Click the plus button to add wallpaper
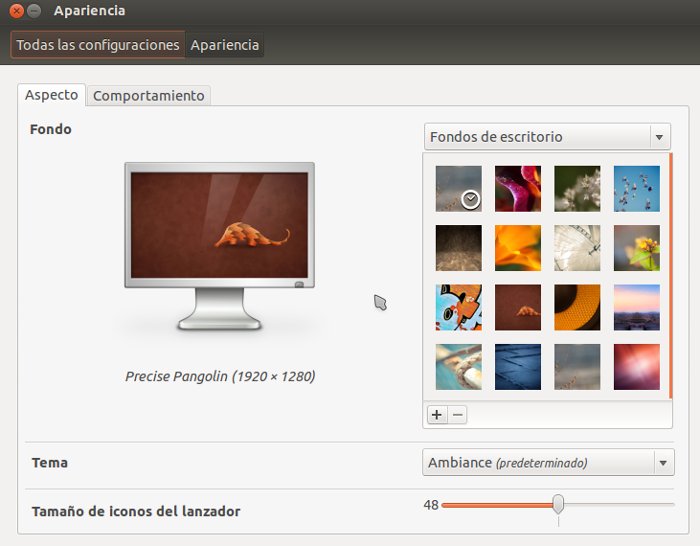Screen dimensions: 700x546 (x=437, y=415)
